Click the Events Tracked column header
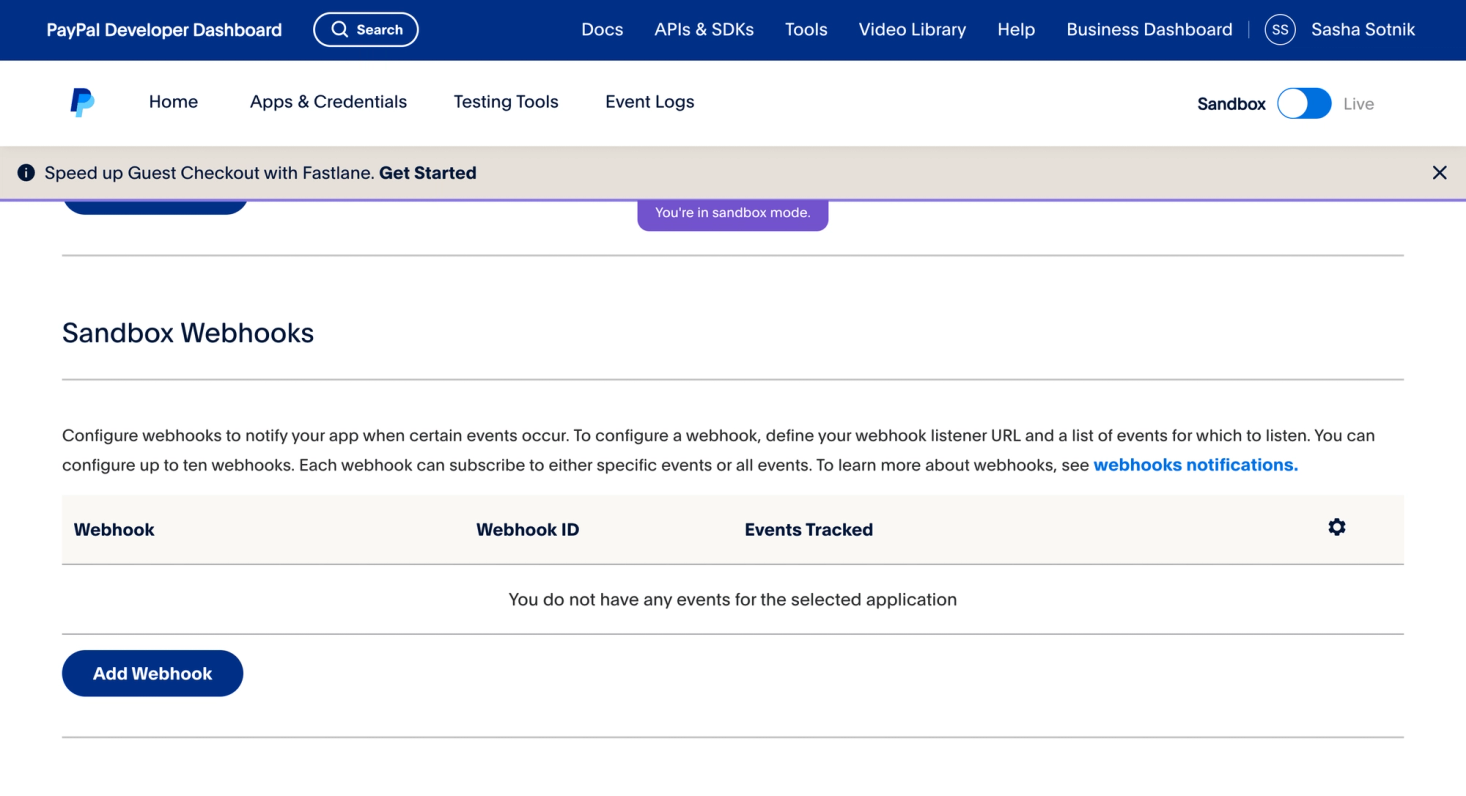1466x796 pixels. [809, 530]
